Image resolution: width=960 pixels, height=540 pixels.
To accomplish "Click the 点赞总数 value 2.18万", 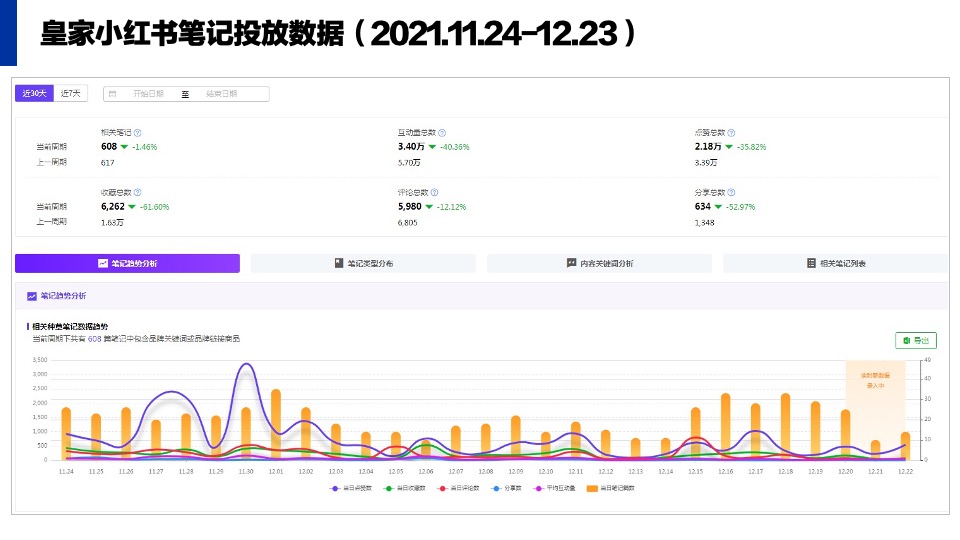I will [708, 147].
